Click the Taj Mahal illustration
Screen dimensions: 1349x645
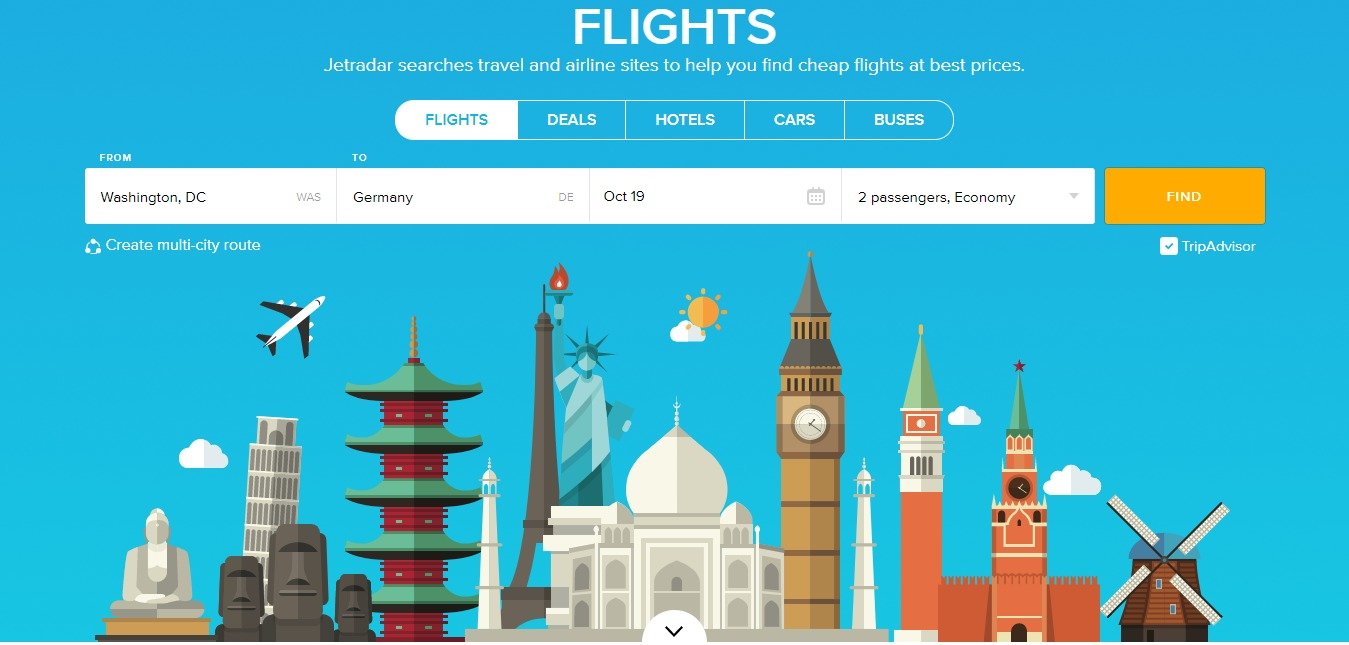coord(676,530)
